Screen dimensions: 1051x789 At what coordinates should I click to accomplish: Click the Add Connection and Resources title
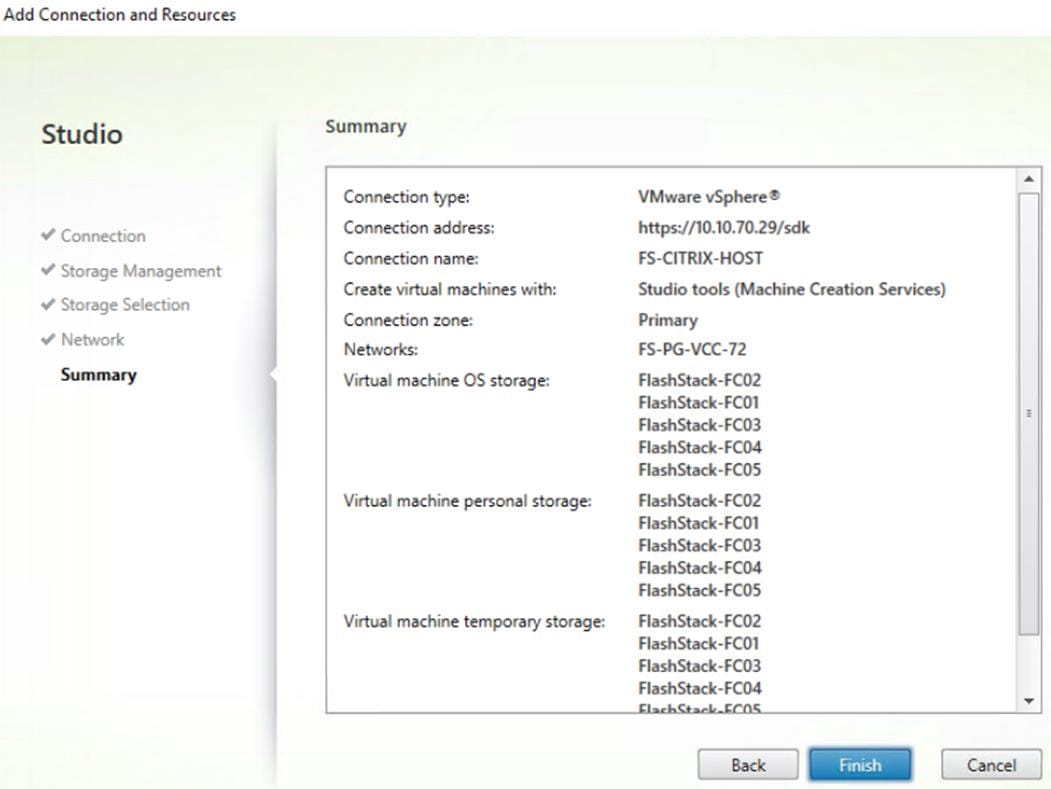coord(119,15)
